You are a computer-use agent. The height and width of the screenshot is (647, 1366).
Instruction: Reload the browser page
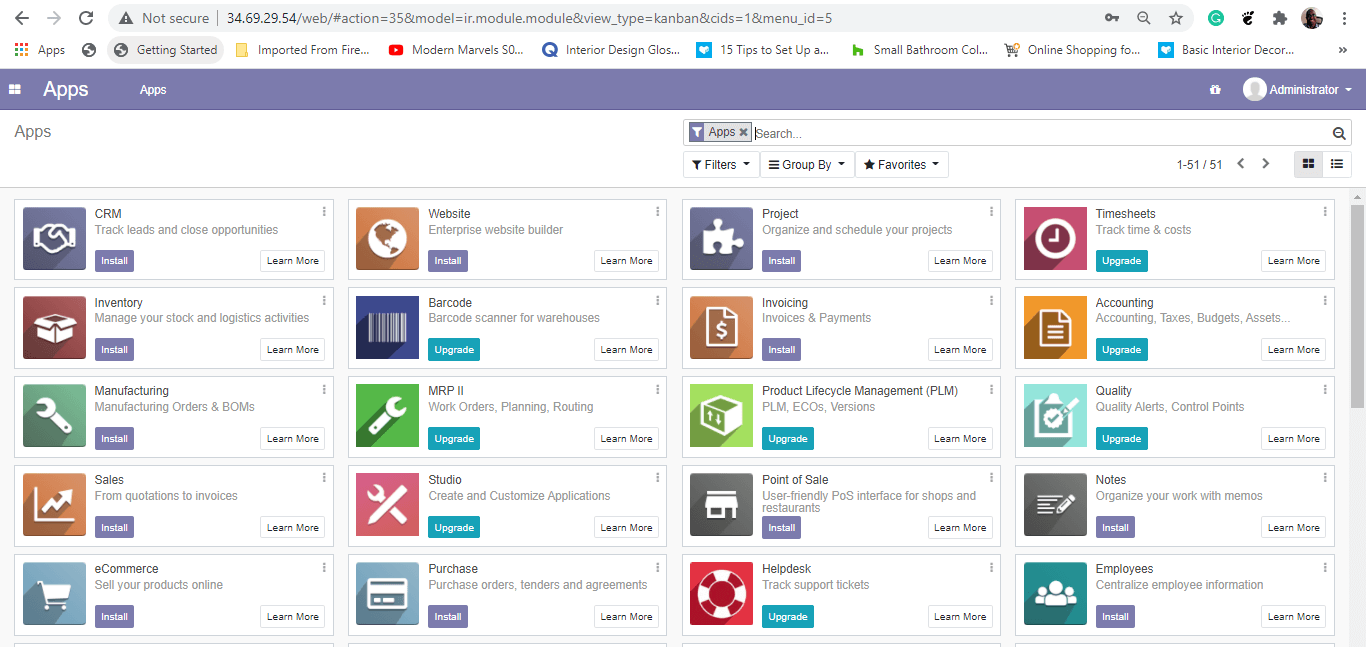(86, 18)
